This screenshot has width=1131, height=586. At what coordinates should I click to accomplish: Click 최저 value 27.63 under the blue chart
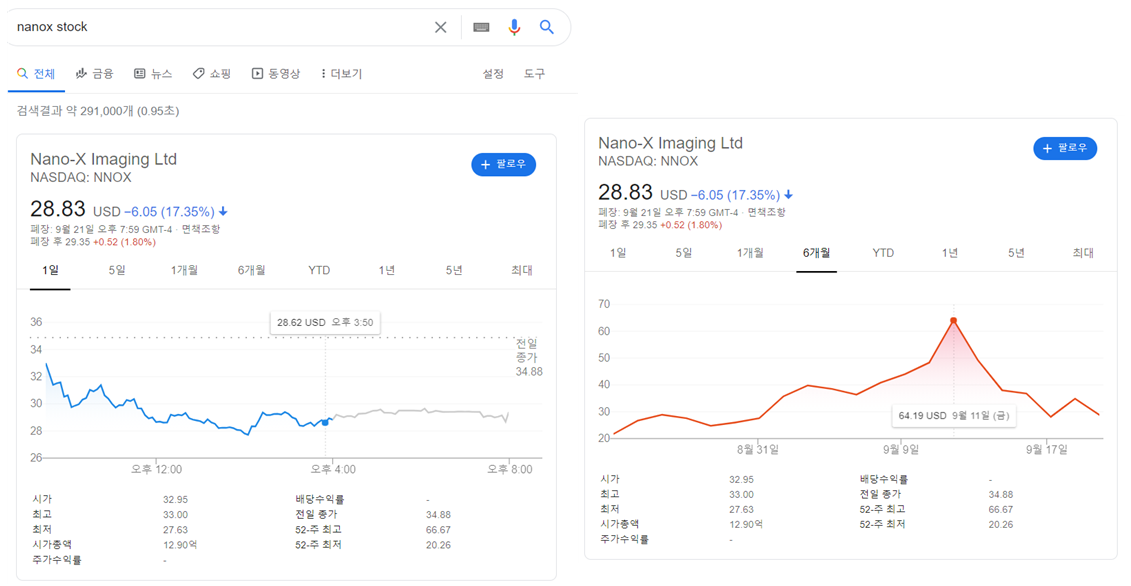click(x=175, y=530)
